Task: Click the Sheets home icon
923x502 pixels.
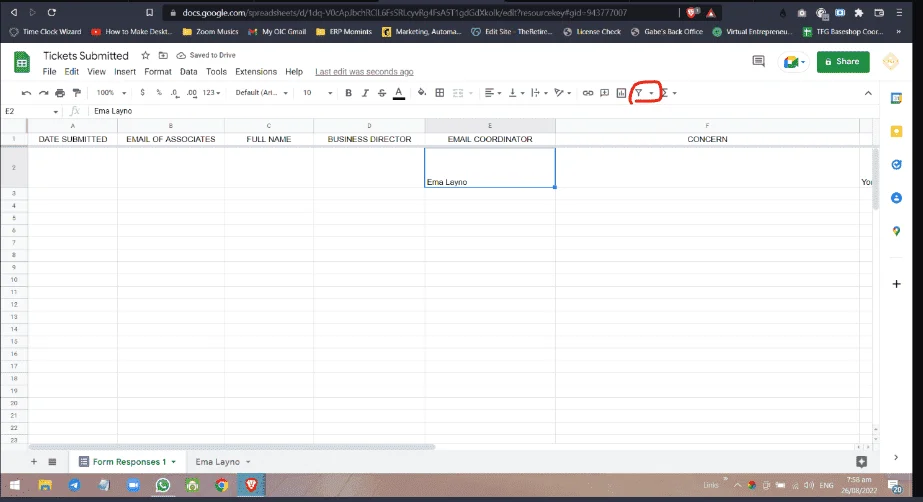Action: click(x=22, y=62)
